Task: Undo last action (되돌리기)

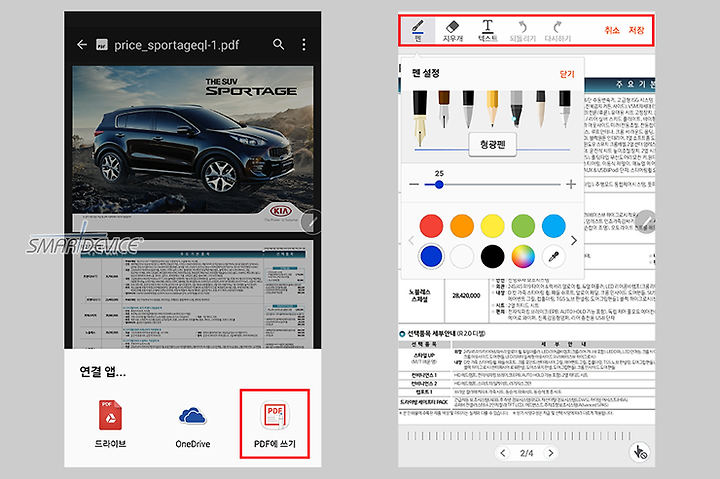Action: pos(523,30)
